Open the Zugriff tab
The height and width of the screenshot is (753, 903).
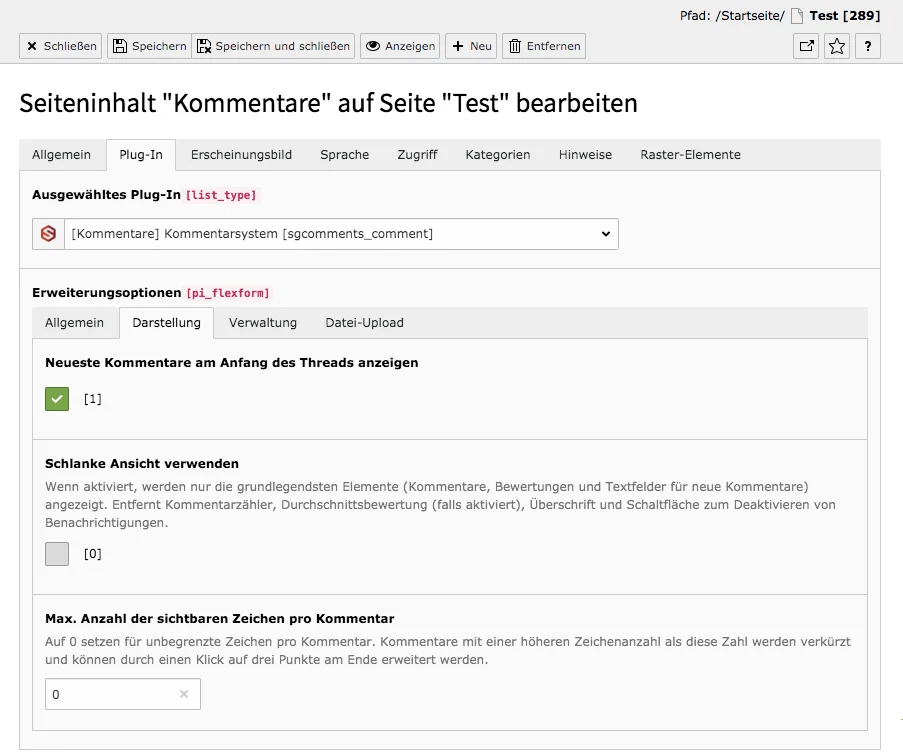417,154
